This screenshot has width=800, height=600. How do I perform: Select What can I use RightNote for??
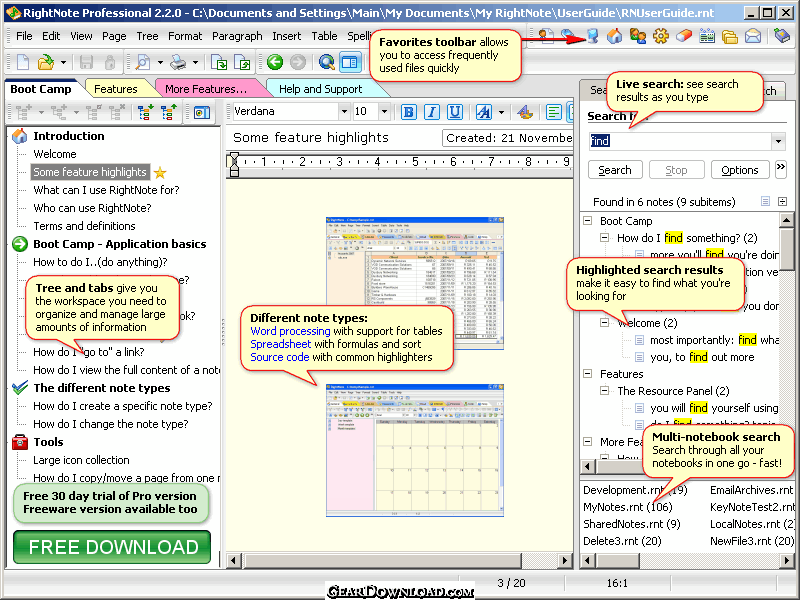point(106,190)
